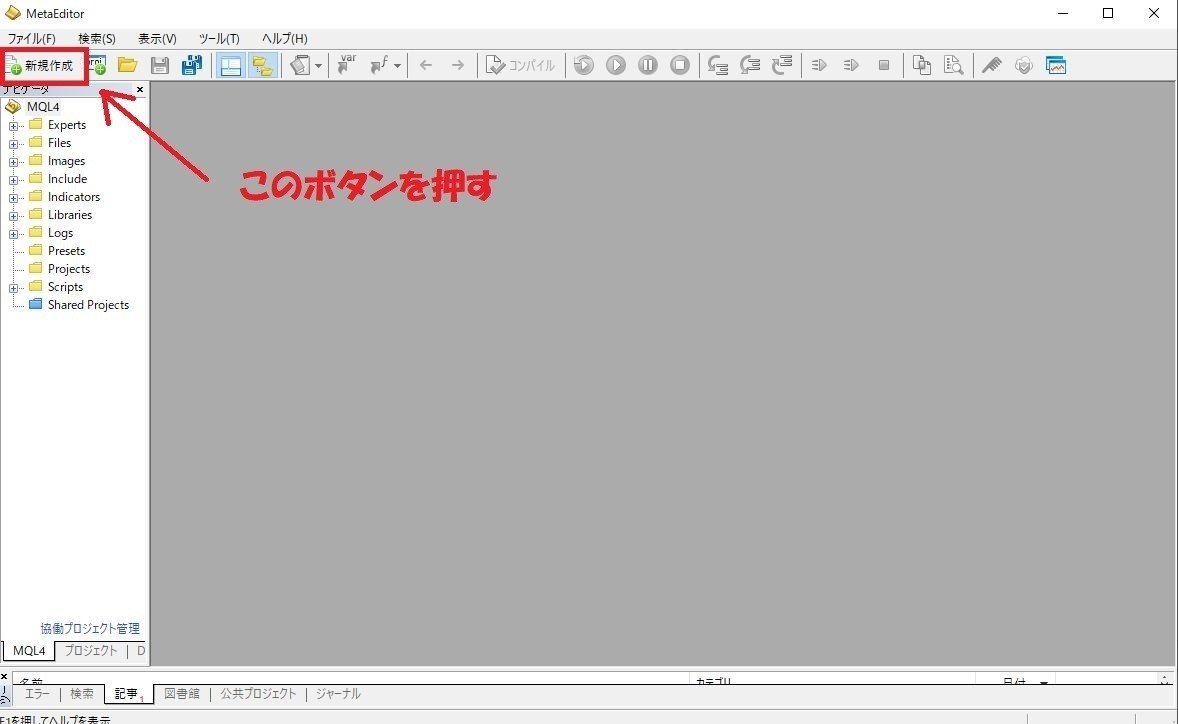Open MetaTrader with the chart icon
Screen dimensions: 1178x724
[1056, 64]
